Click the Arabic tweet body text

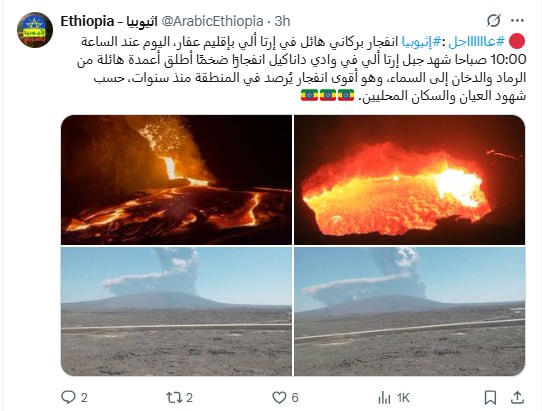[x=301, y=68]
